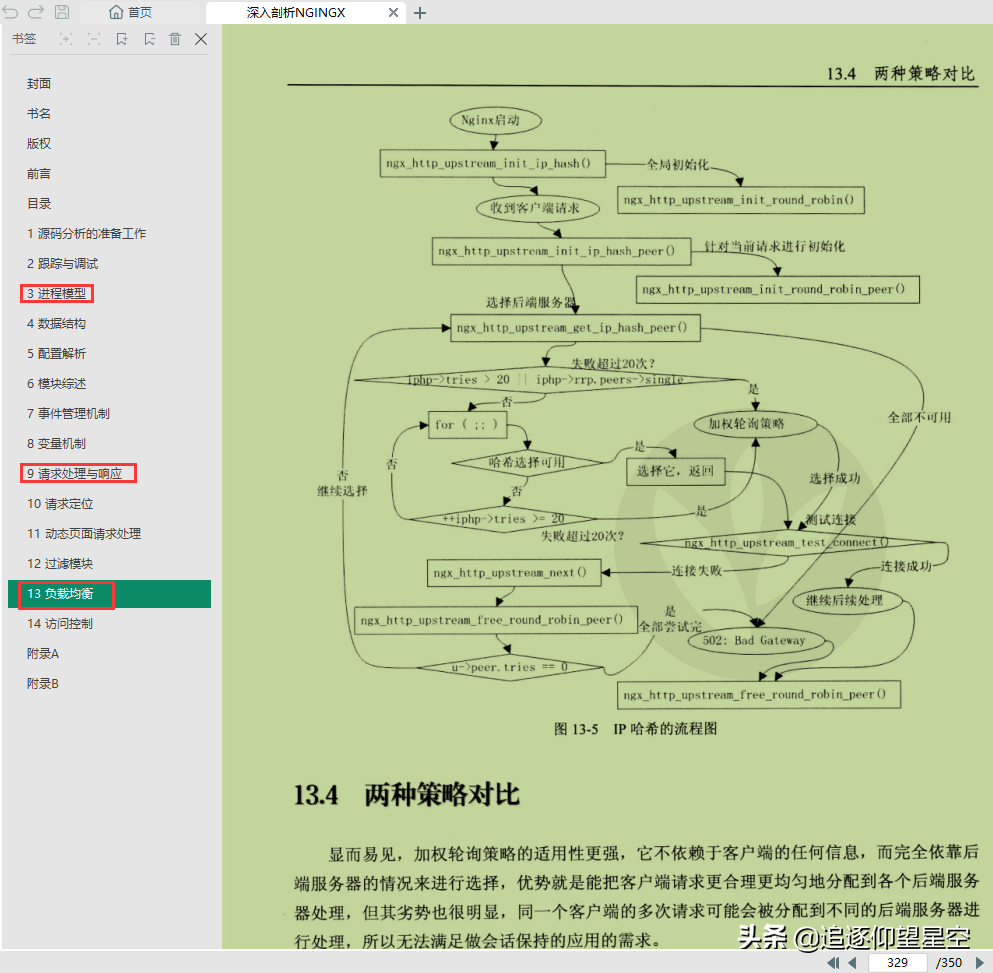The width and height of the screenshot is (993, 973).
Task: Click flowchart box ngx_http_upstream_init_round_robin_peer()
Action: point(778,289)
